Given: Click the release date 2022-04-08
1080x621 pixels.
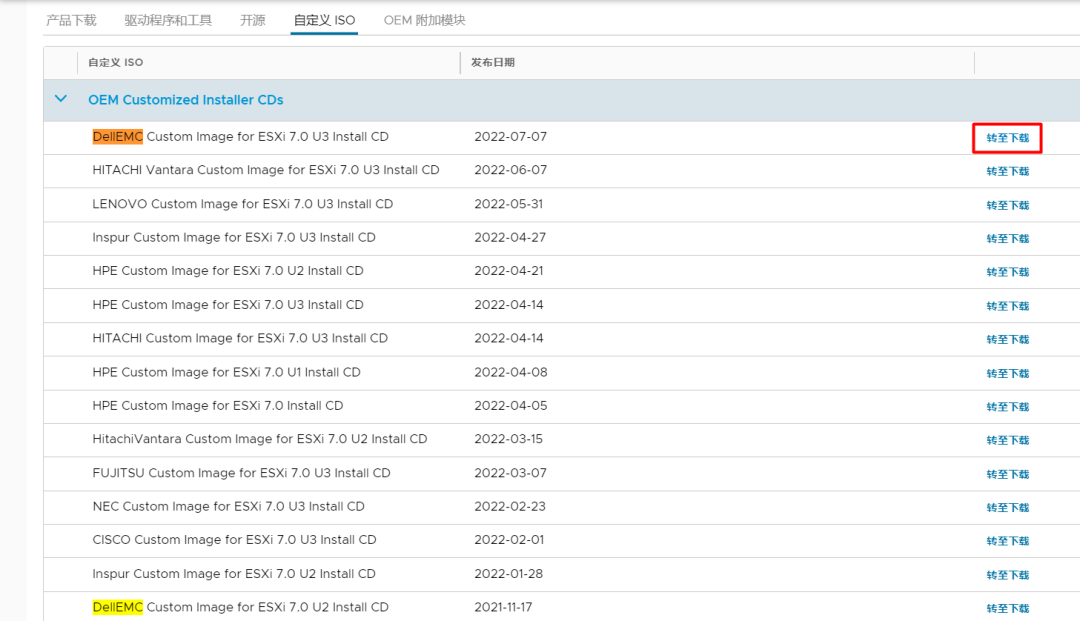Looking at the screenshot, I should 510,372.
